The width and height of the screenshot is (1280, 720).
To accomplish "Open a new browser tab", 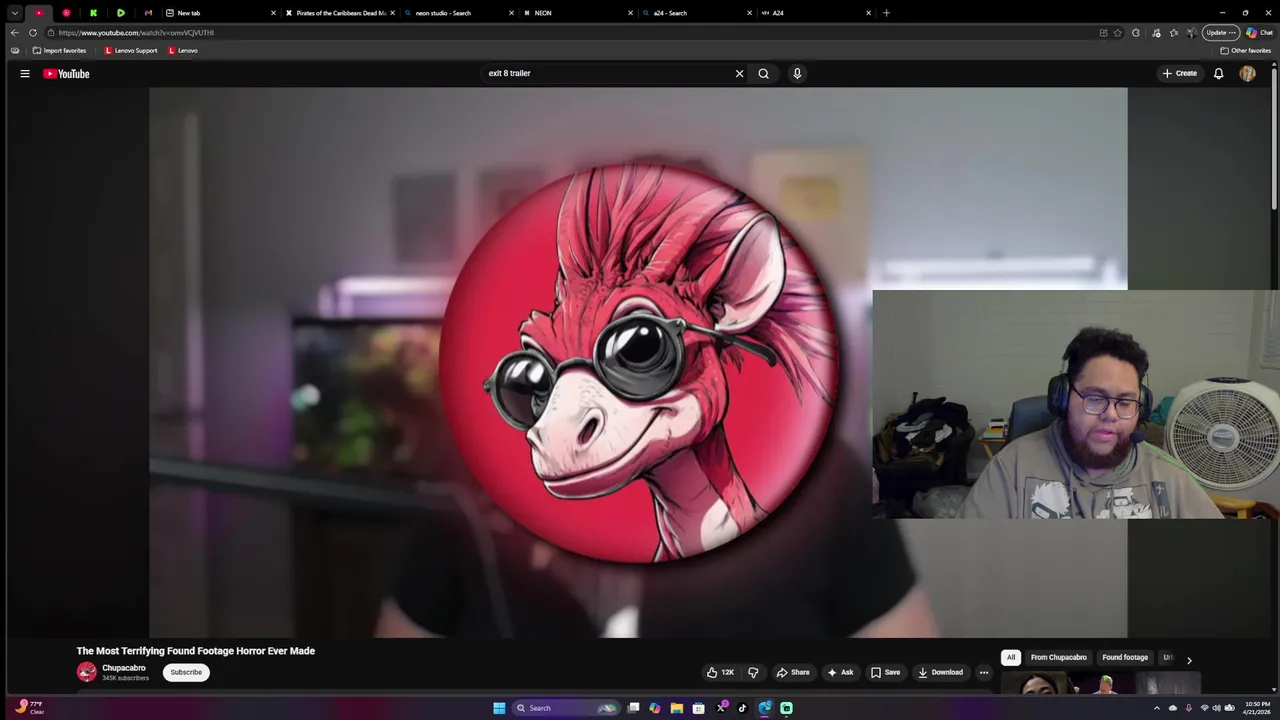I will [886, 13].
